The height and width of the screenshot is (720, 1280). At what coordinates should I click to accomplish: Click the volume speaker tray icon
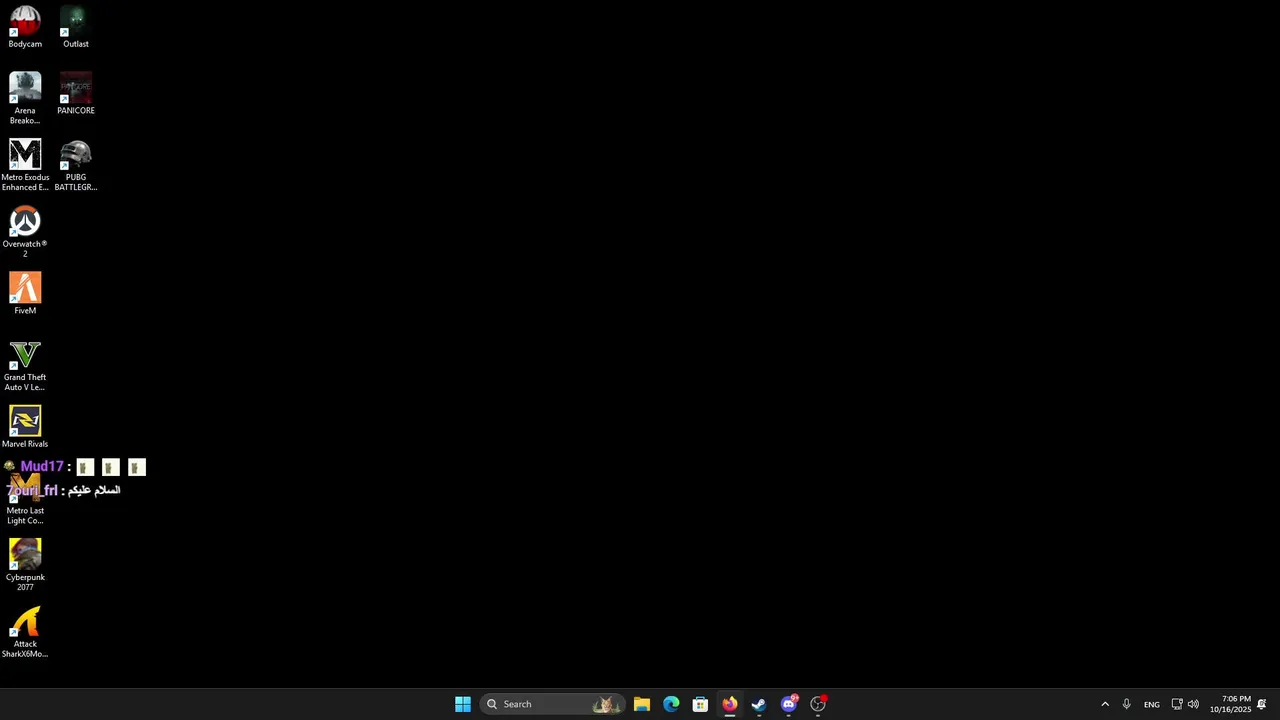pos(1193,704)
